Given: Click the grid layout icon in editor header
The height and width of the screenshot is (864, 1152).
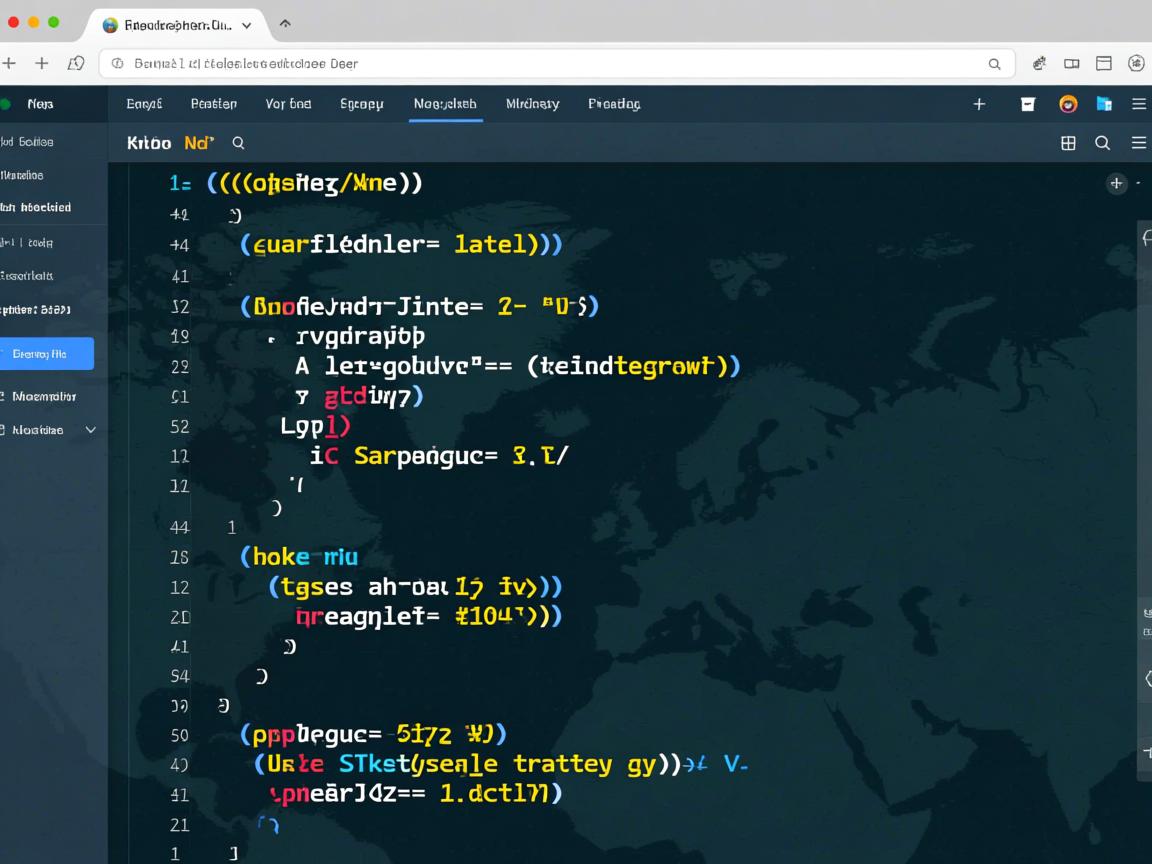Looking at the screenshot, I should (x=1068, y=143).
